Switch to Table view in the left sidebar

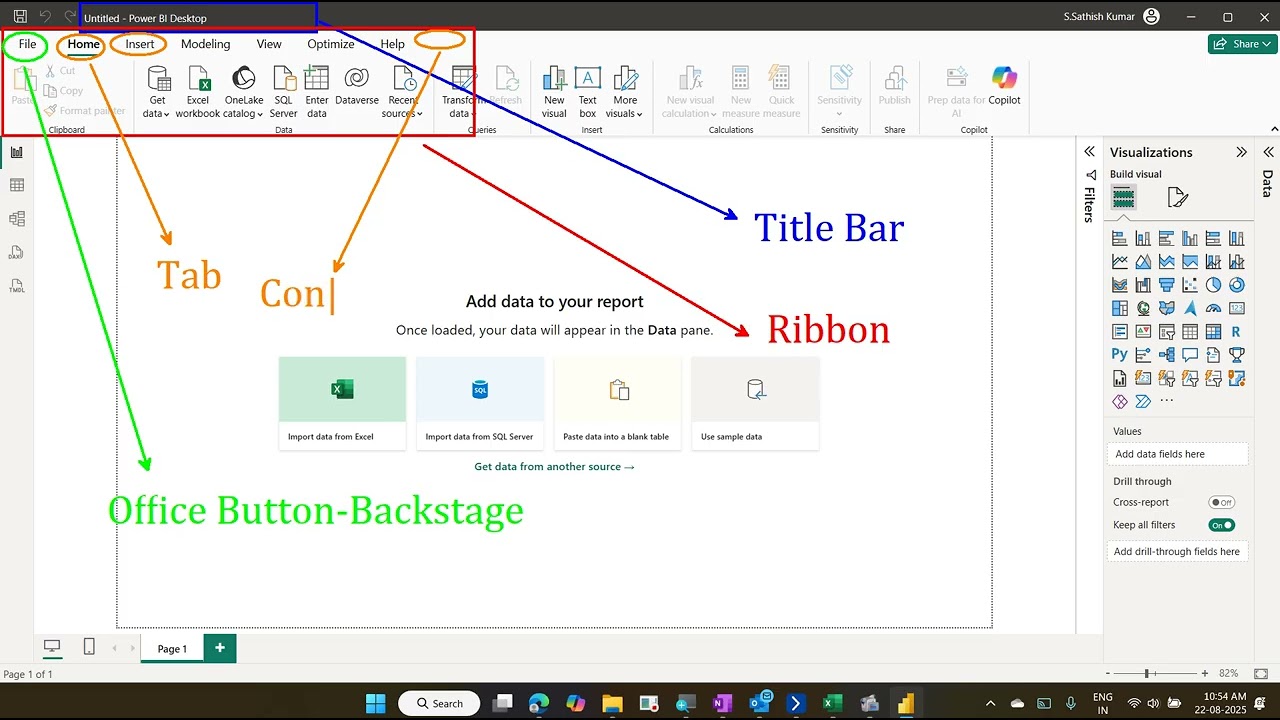coord(17,185)
